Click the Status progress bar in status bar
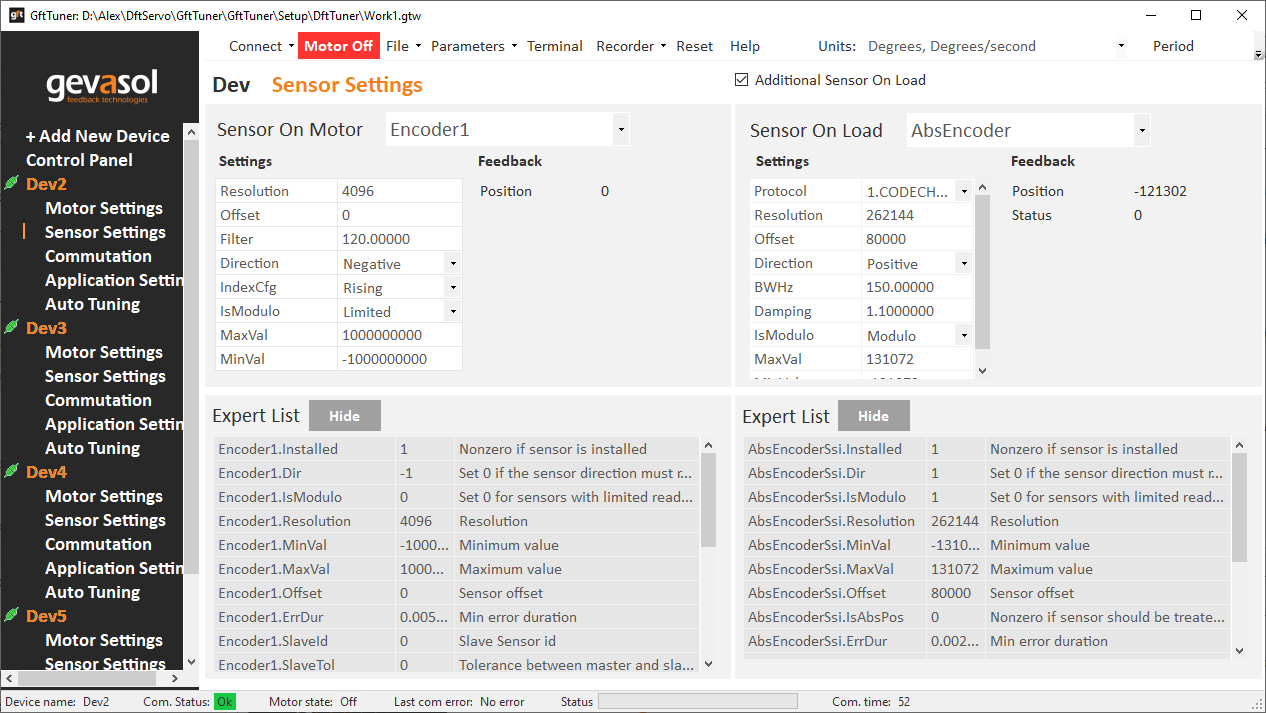1266x713 pixels. point(697,702)
